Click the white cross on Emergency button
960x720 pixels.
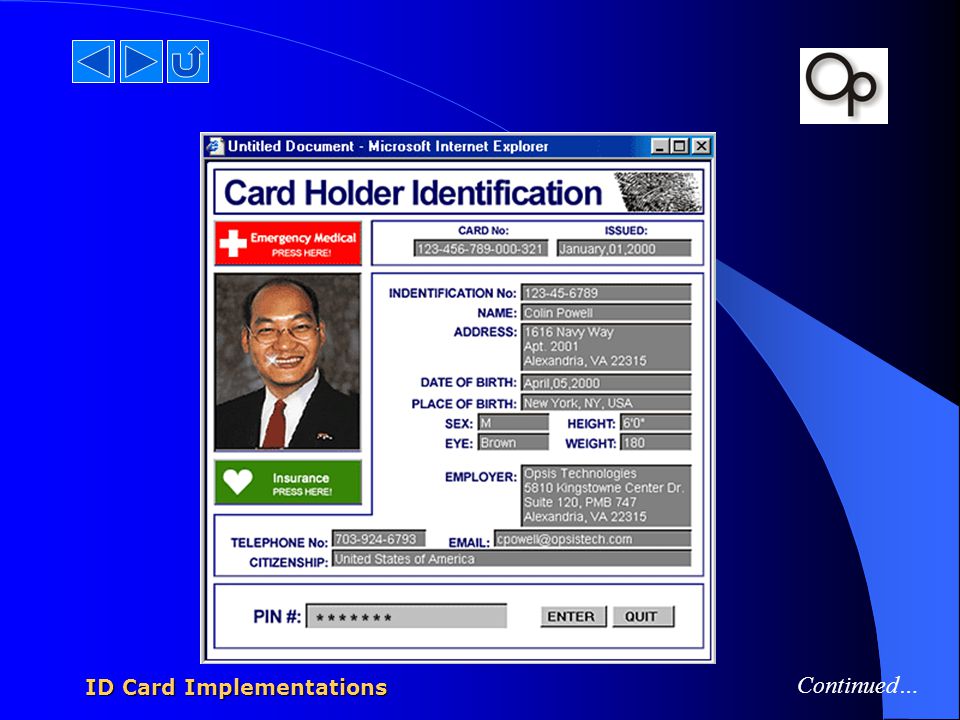(233, 243)
